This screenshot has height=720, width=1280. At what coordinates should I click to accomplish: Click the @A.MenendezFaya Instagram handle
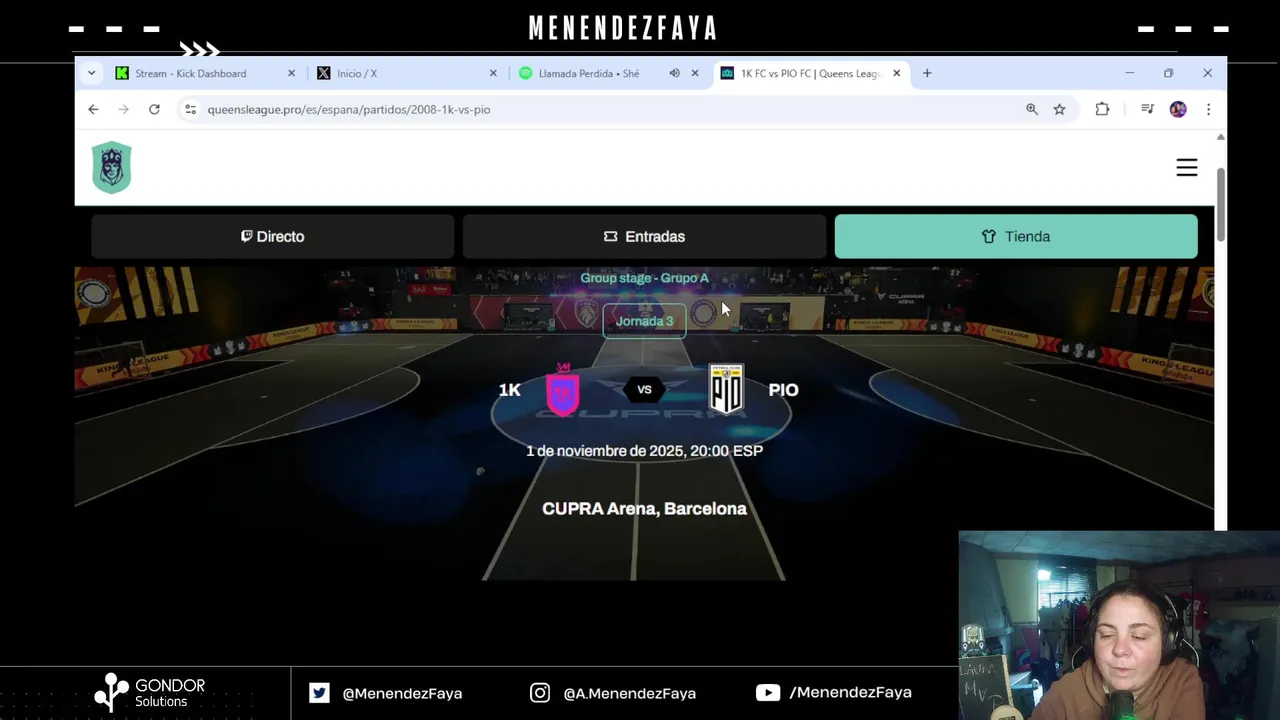[629, 693]
